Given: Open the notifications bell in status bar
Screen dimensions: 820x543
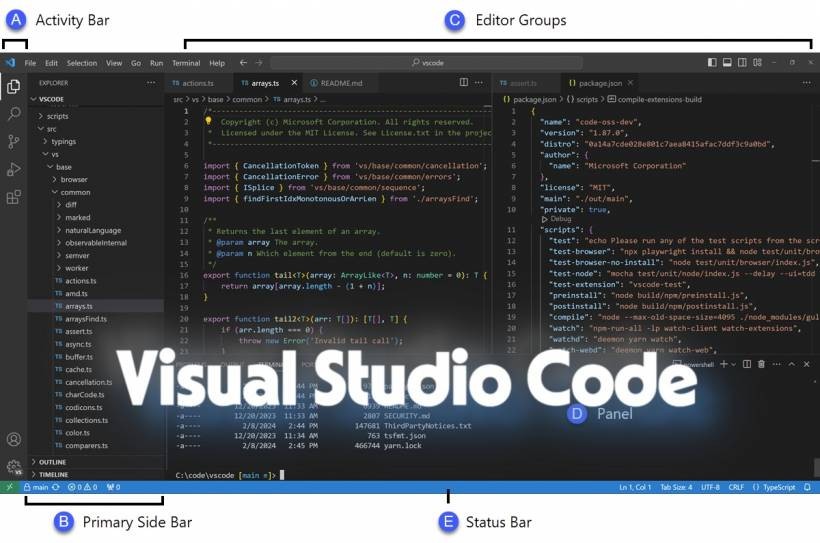Looking at the screenshot, I should click(807, 487).
